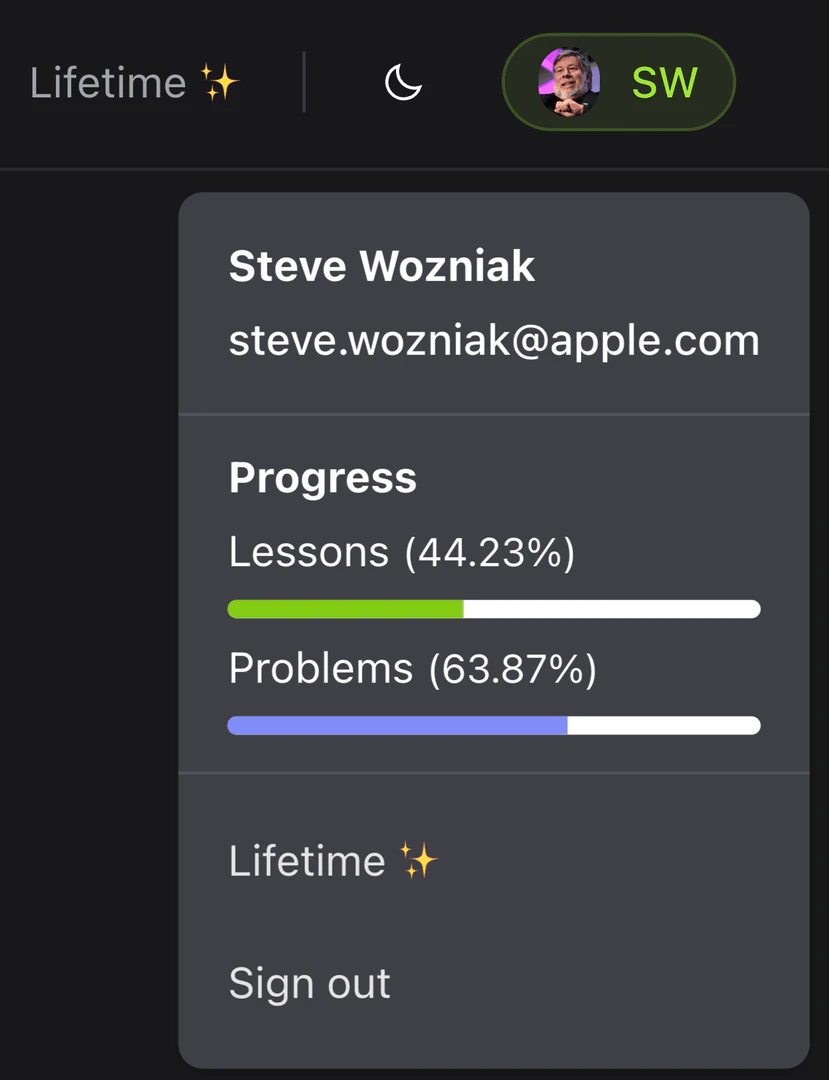Viewport: 829px width, 1080px height.
Task: Choose Lifetime in the account menu
Action: coord(307,861)
